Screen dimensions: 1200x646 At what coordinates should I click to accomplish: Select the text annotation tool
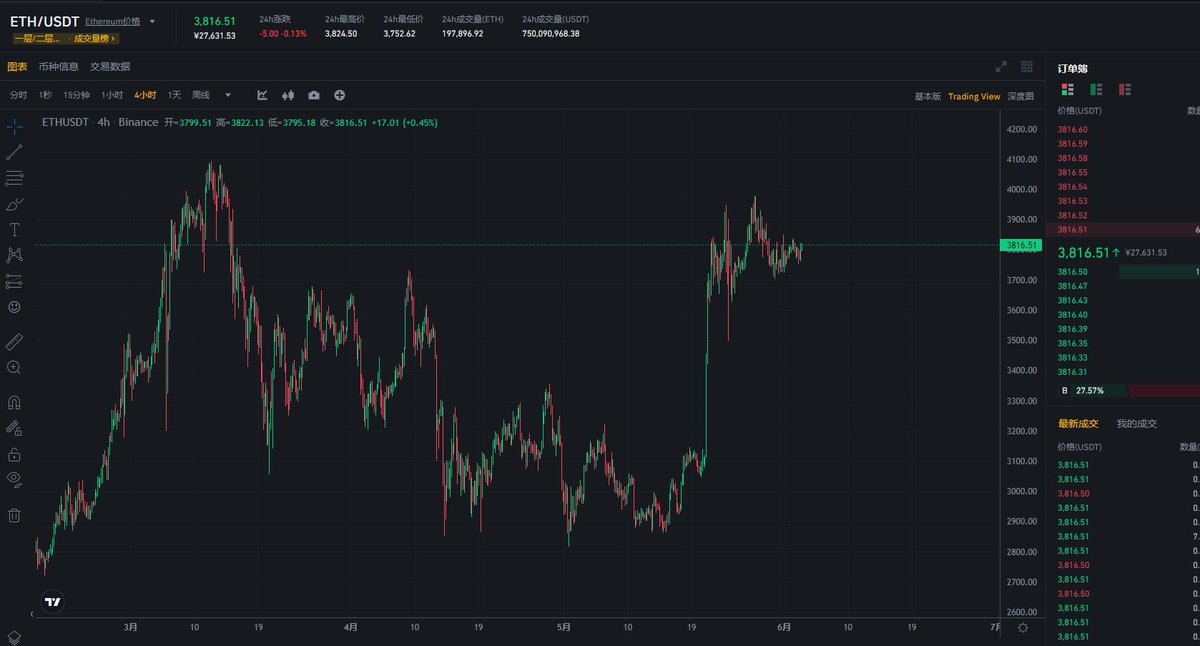(x=14, y=230)
